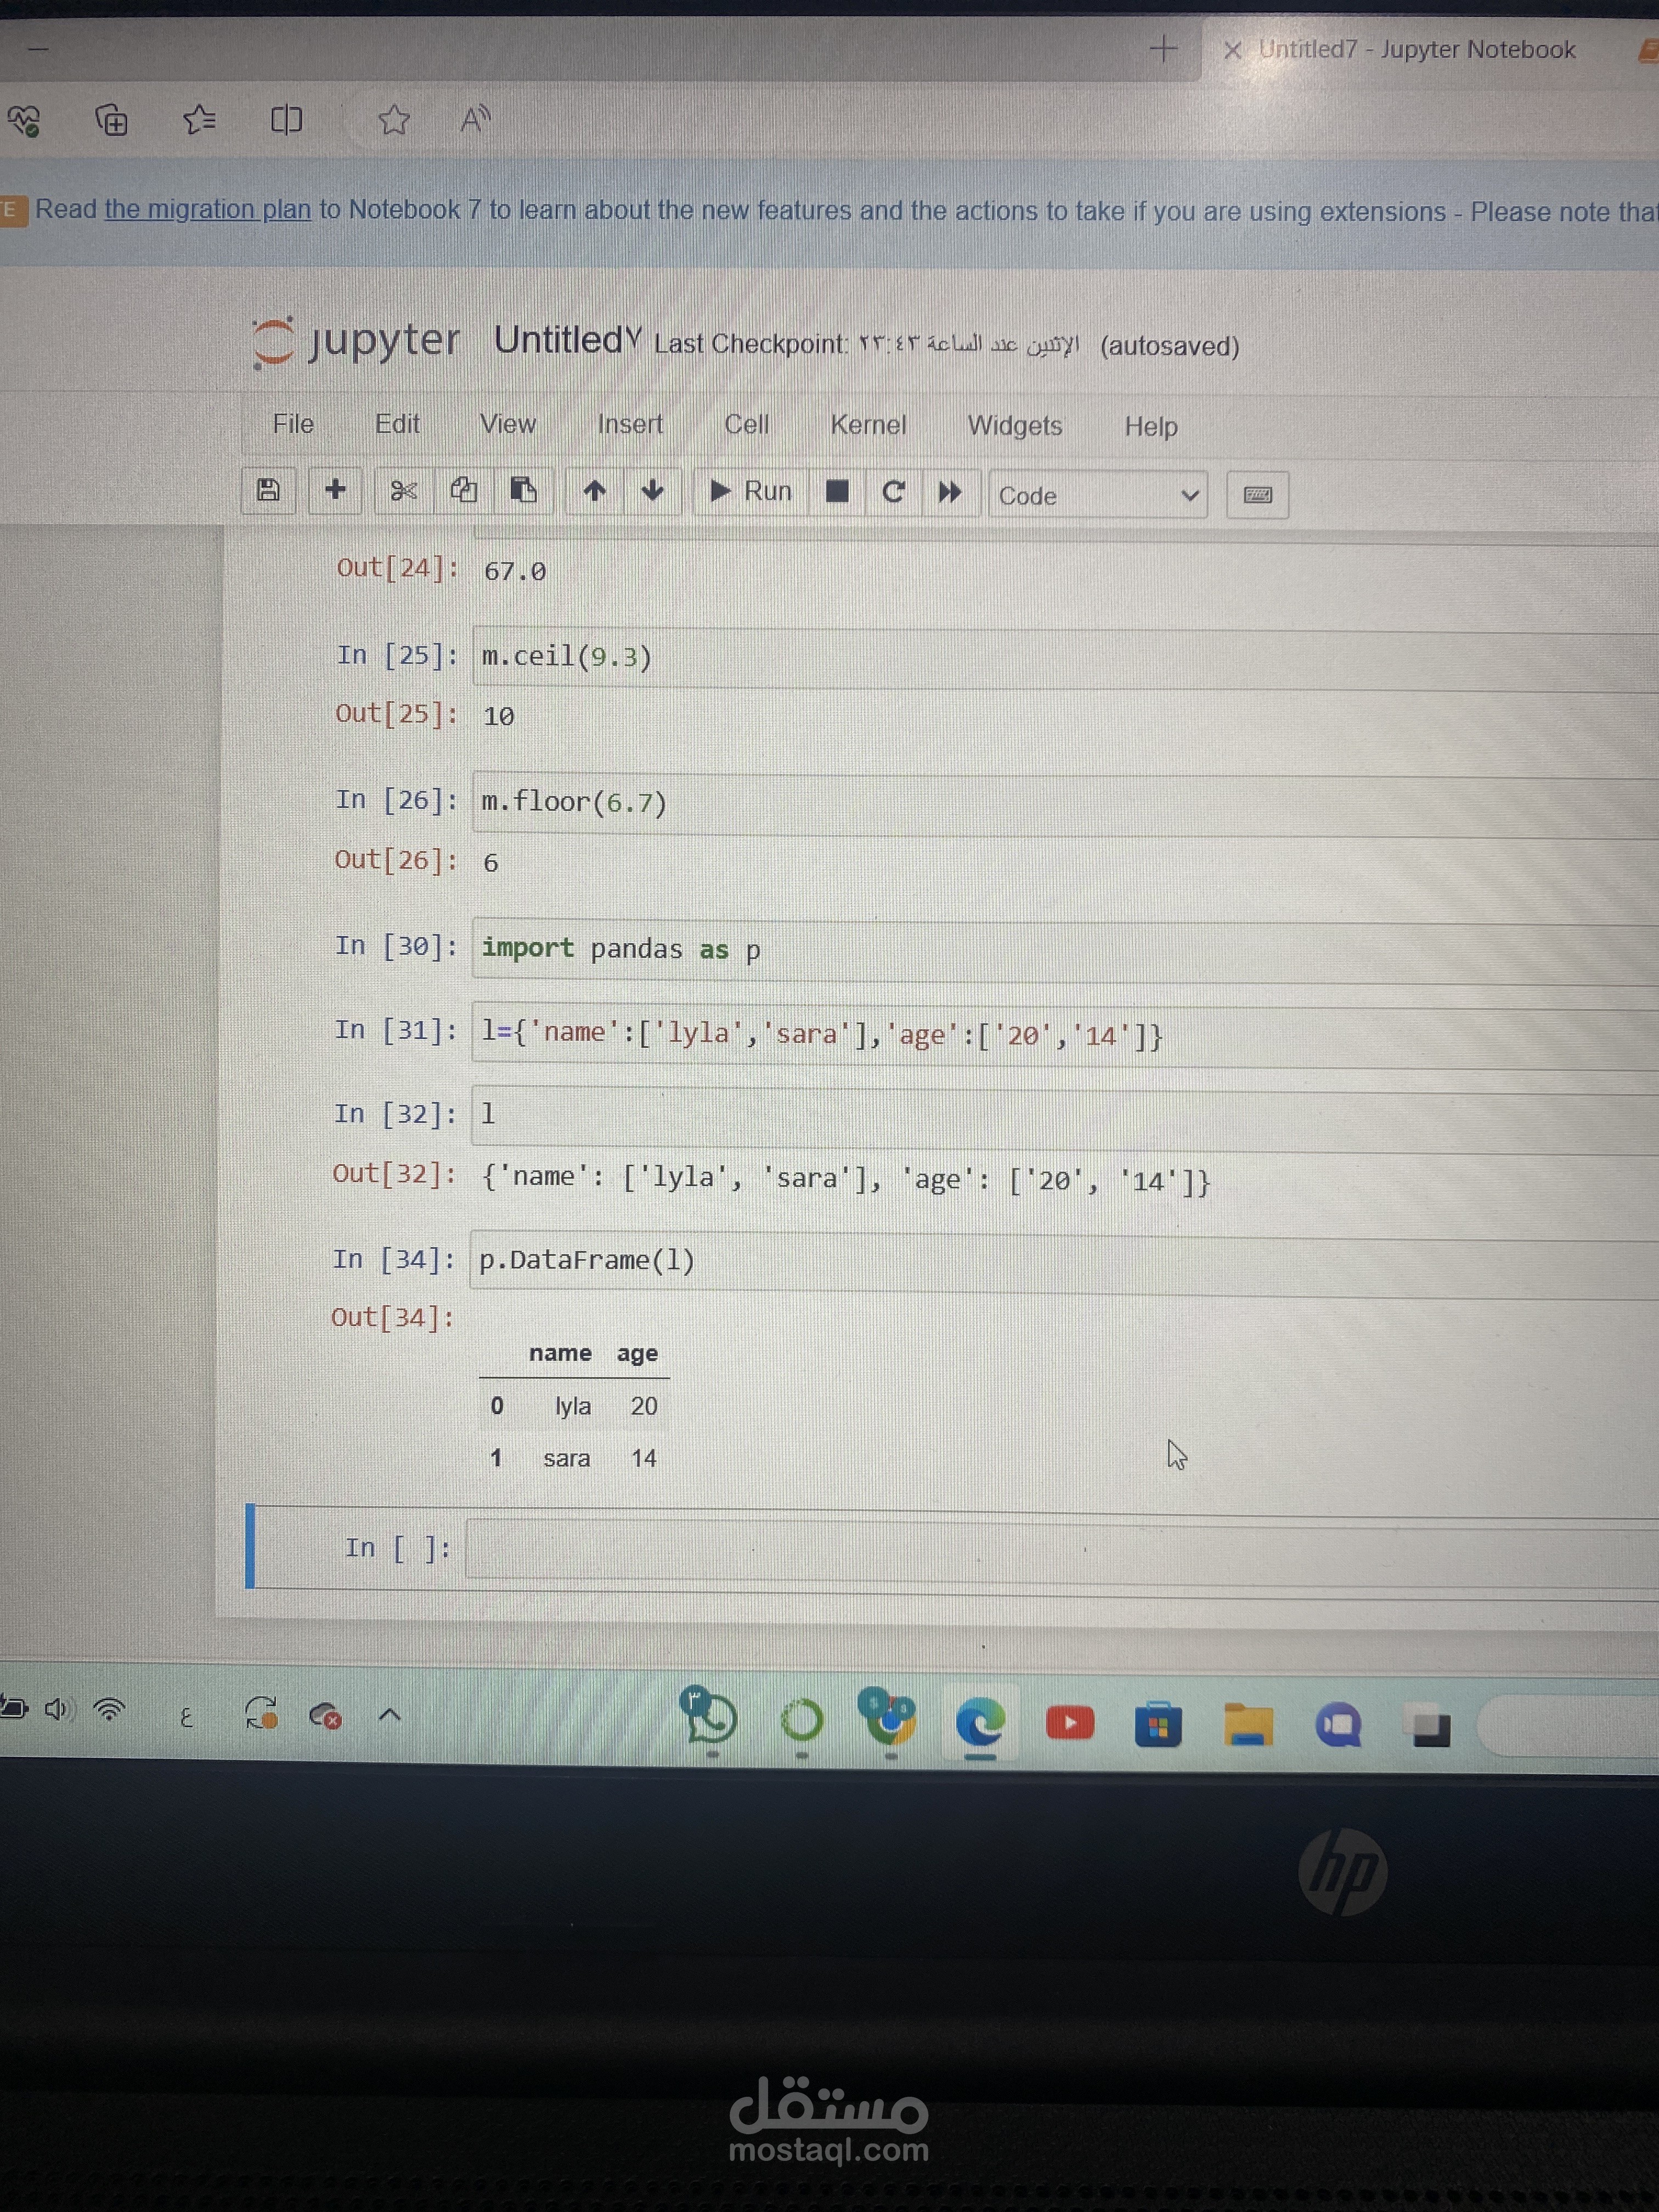Launch File Explorer from the taskbar
This screenshot has width=1659, height=2212.
coord(1248,1724)
